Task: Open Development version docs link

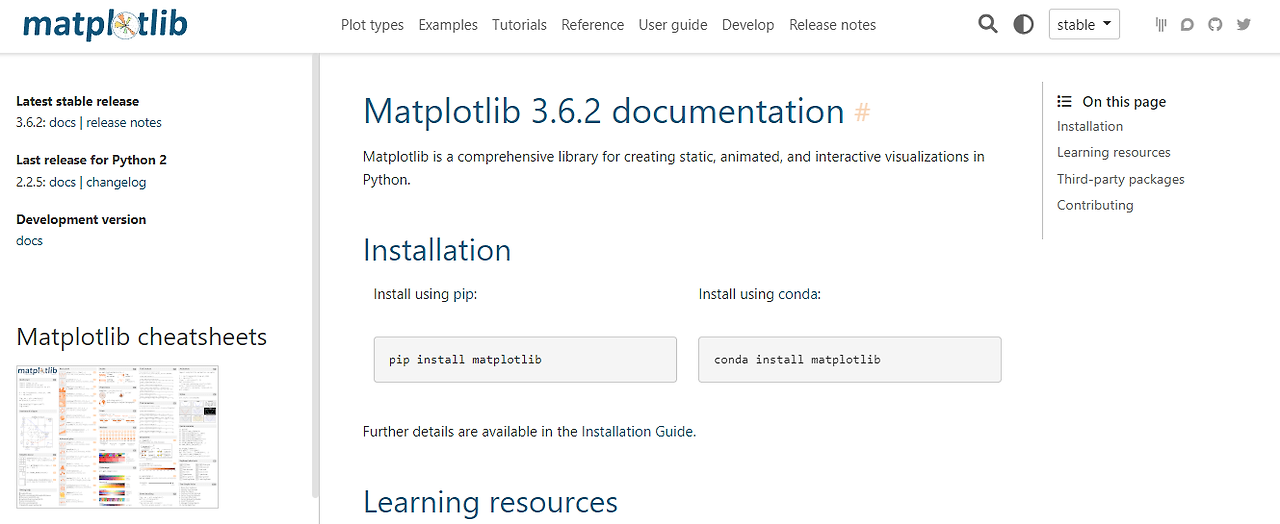Action: click(29, 240)
